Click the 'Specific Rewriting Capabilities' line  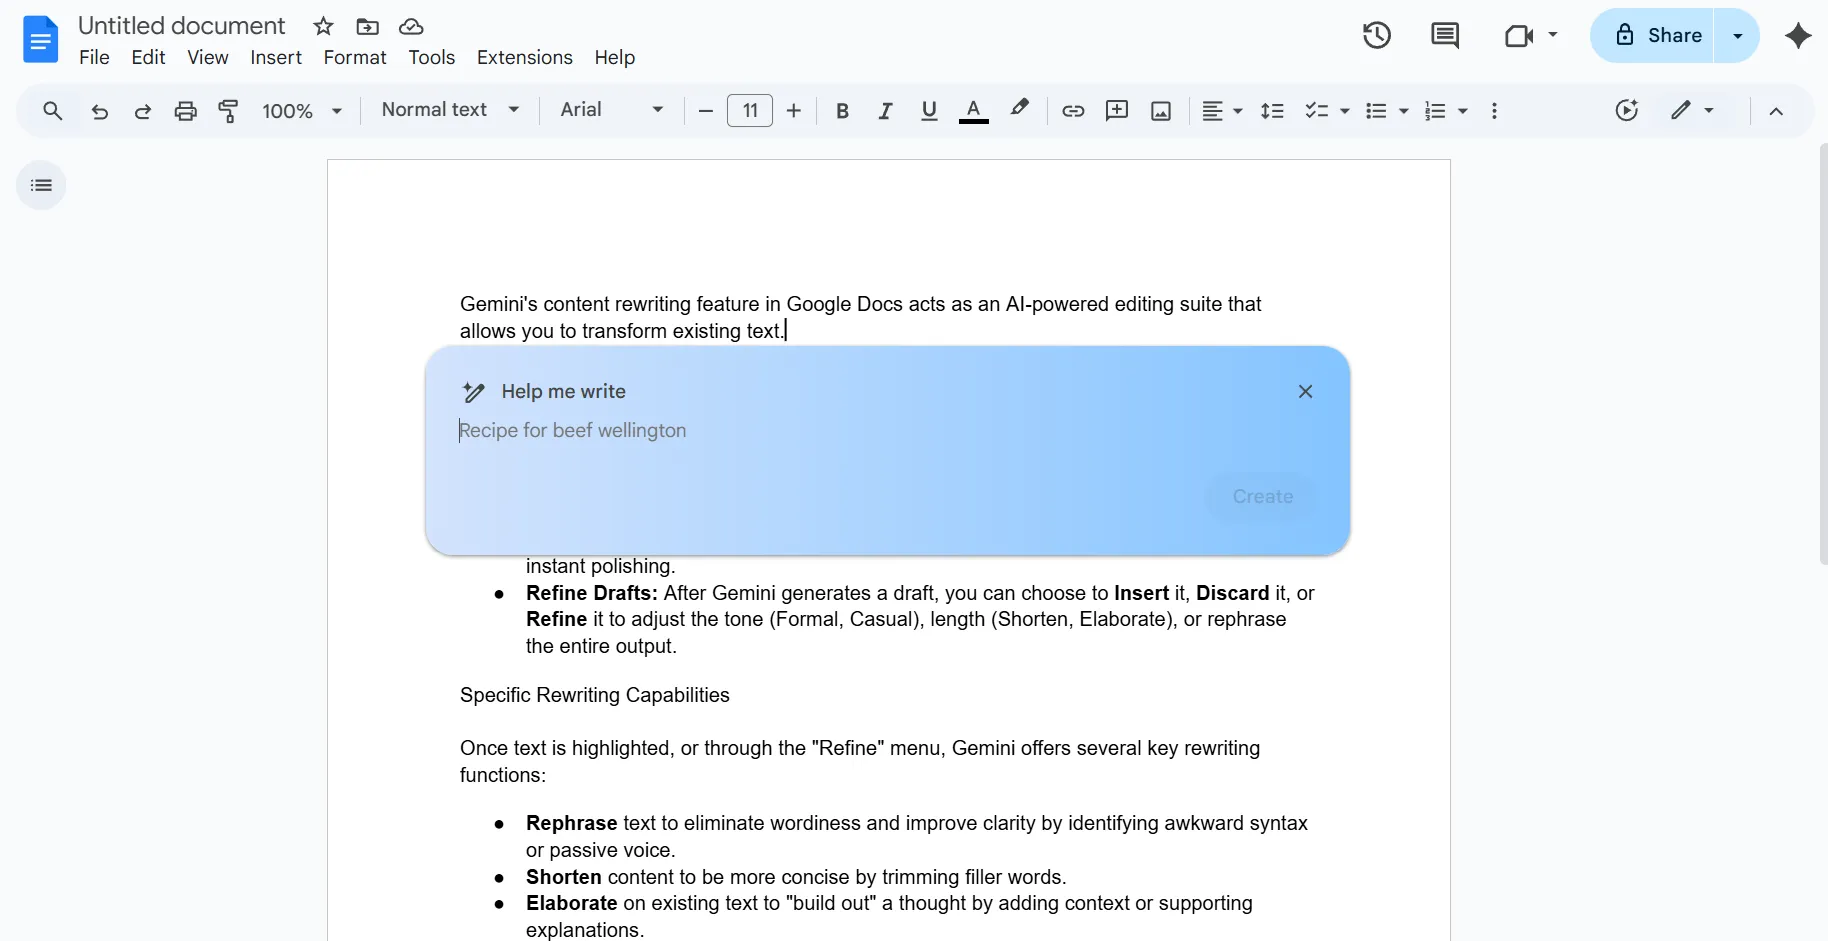595,695
